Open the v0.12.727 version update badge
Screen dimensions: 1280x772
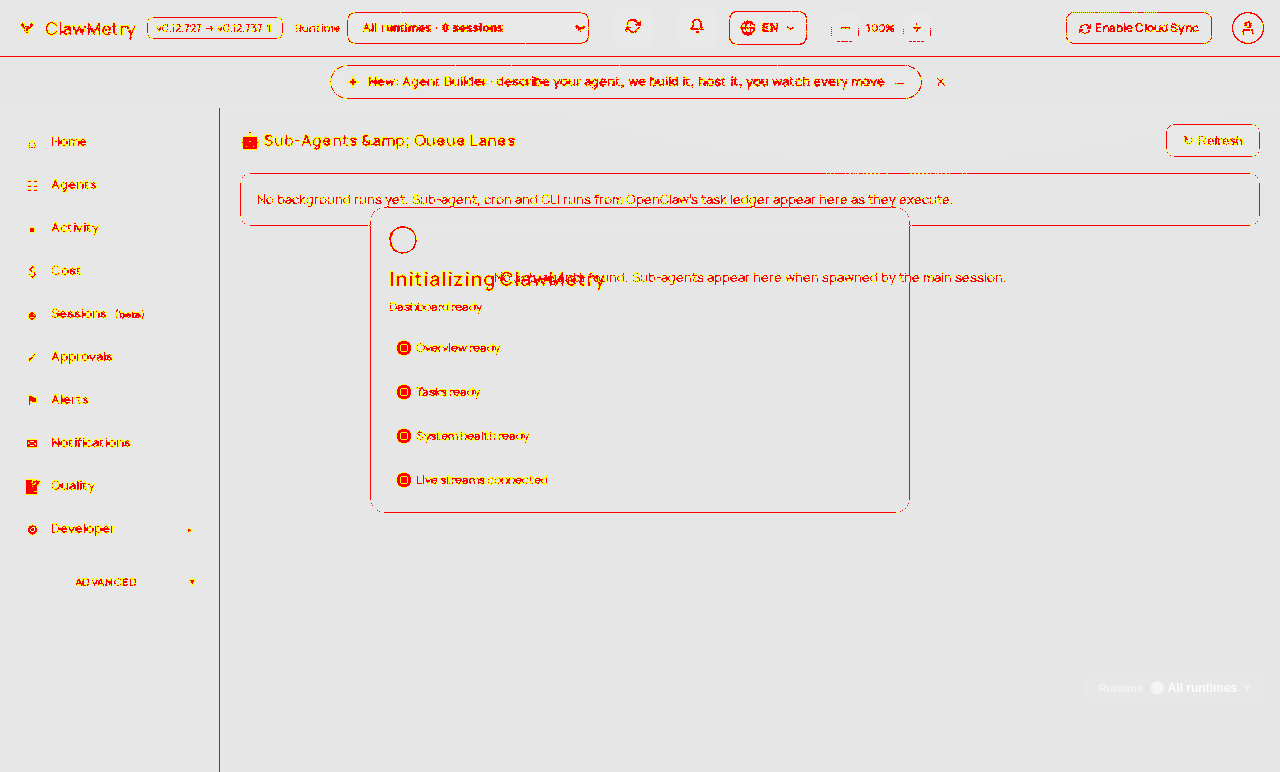[x=215, y=28]
